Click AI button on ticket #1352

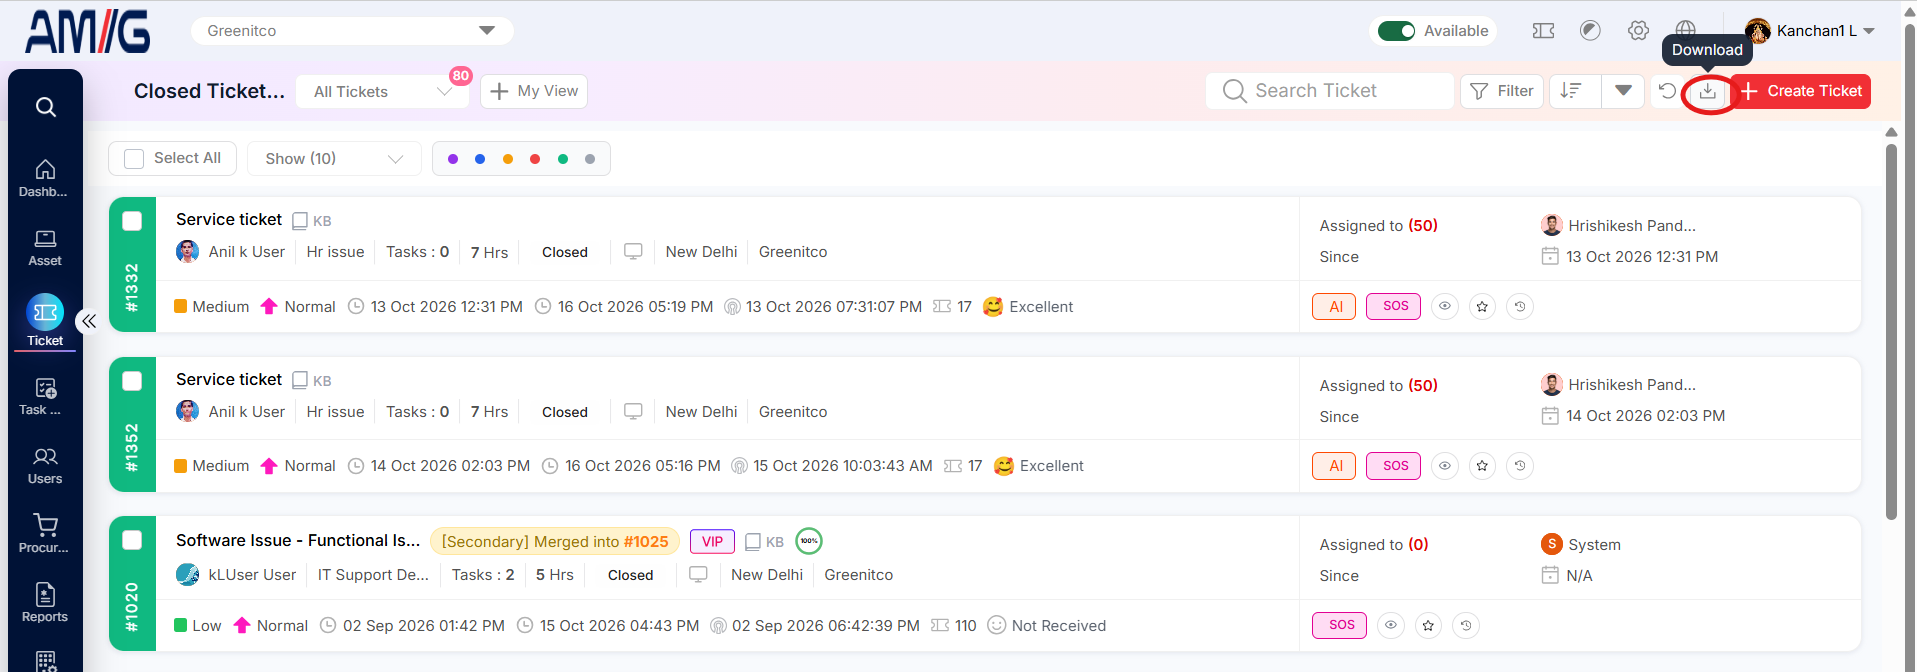(x=1334, y=466)
